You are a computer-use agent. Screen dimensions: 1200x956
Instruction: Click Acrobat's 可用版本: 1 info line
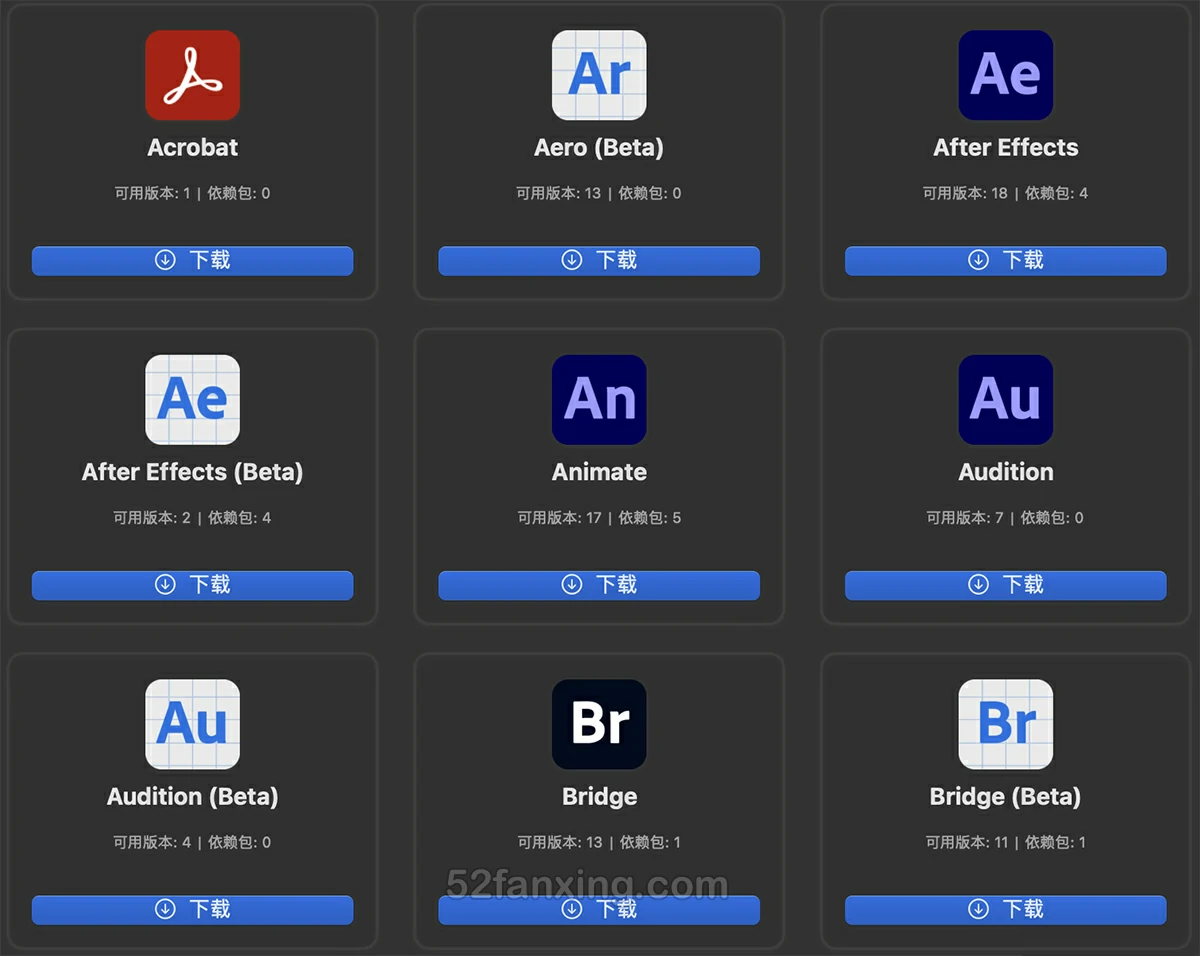pos(192,193)
